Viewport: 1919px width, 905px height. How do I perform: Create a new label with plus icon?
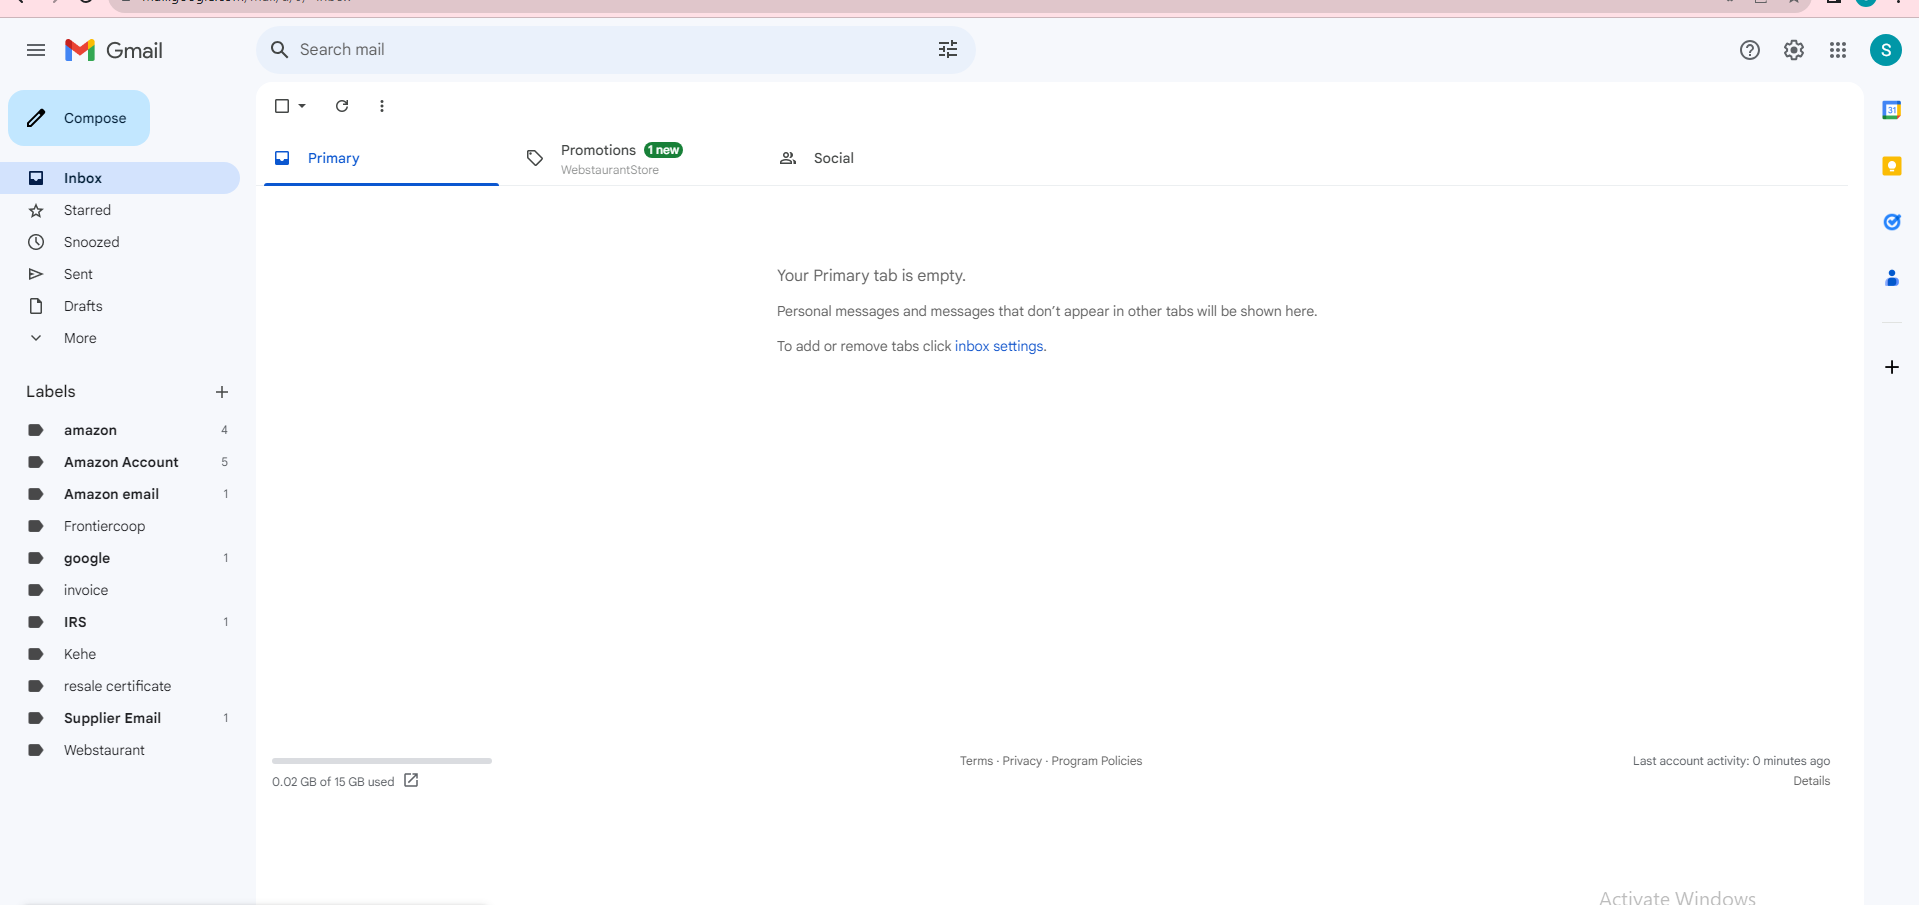pos(222,392)
